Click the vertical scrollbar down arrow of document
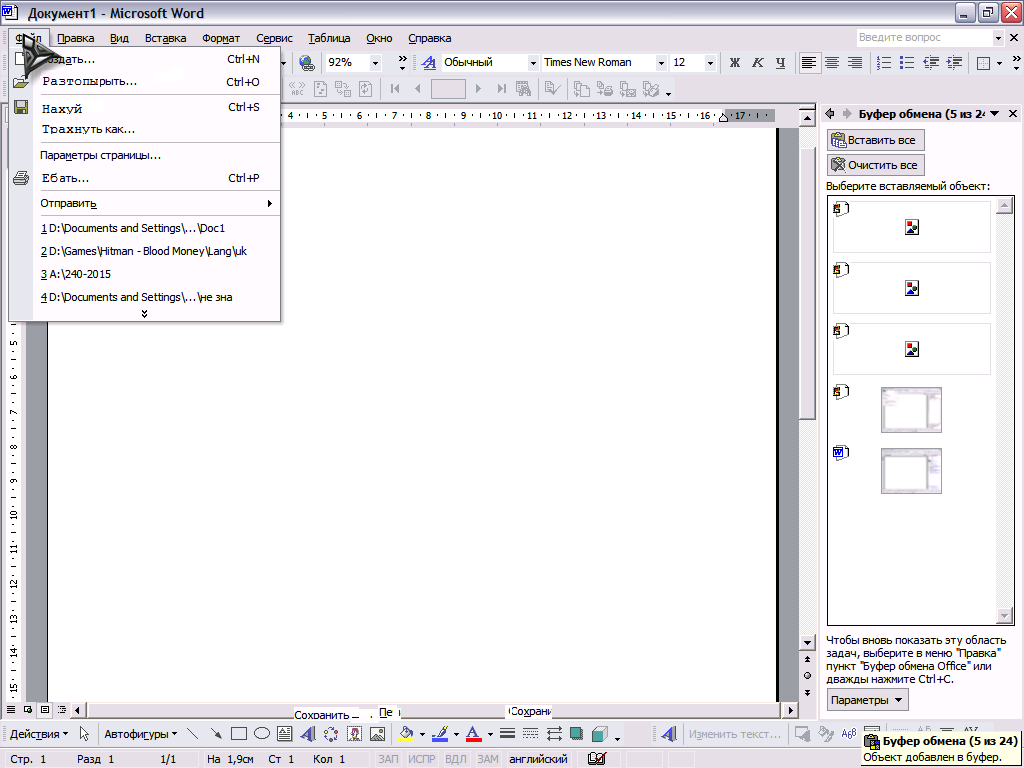Image resolution: width=1024 pixels, height=768 pixels. [808, 643]
